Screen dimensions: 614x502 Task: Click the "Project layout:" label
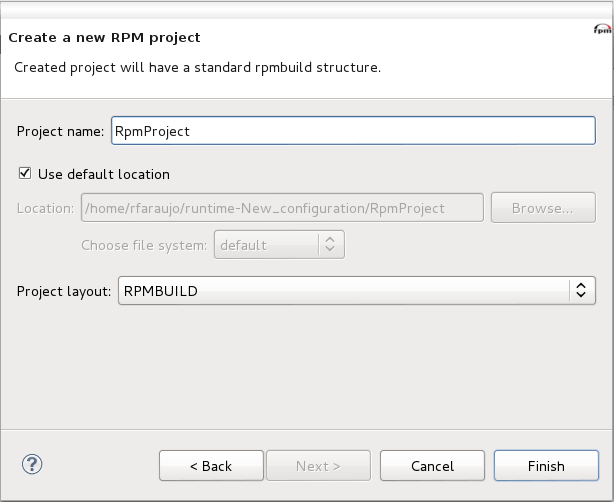pyautogui.click(x=64, y=292)
